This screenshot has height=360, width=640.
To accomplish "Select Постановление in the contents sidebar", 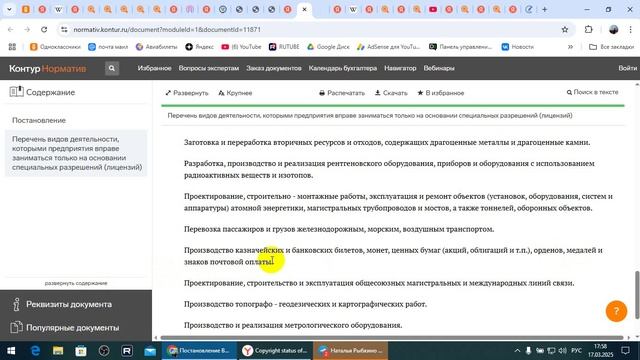I will pyautogui.click(x=39, y=120).
